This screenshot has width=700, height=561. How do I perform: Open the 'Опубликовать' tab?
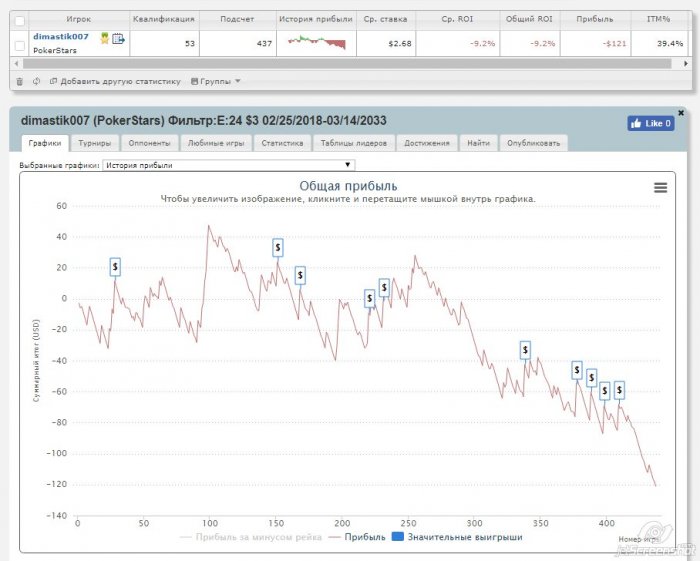533,143
